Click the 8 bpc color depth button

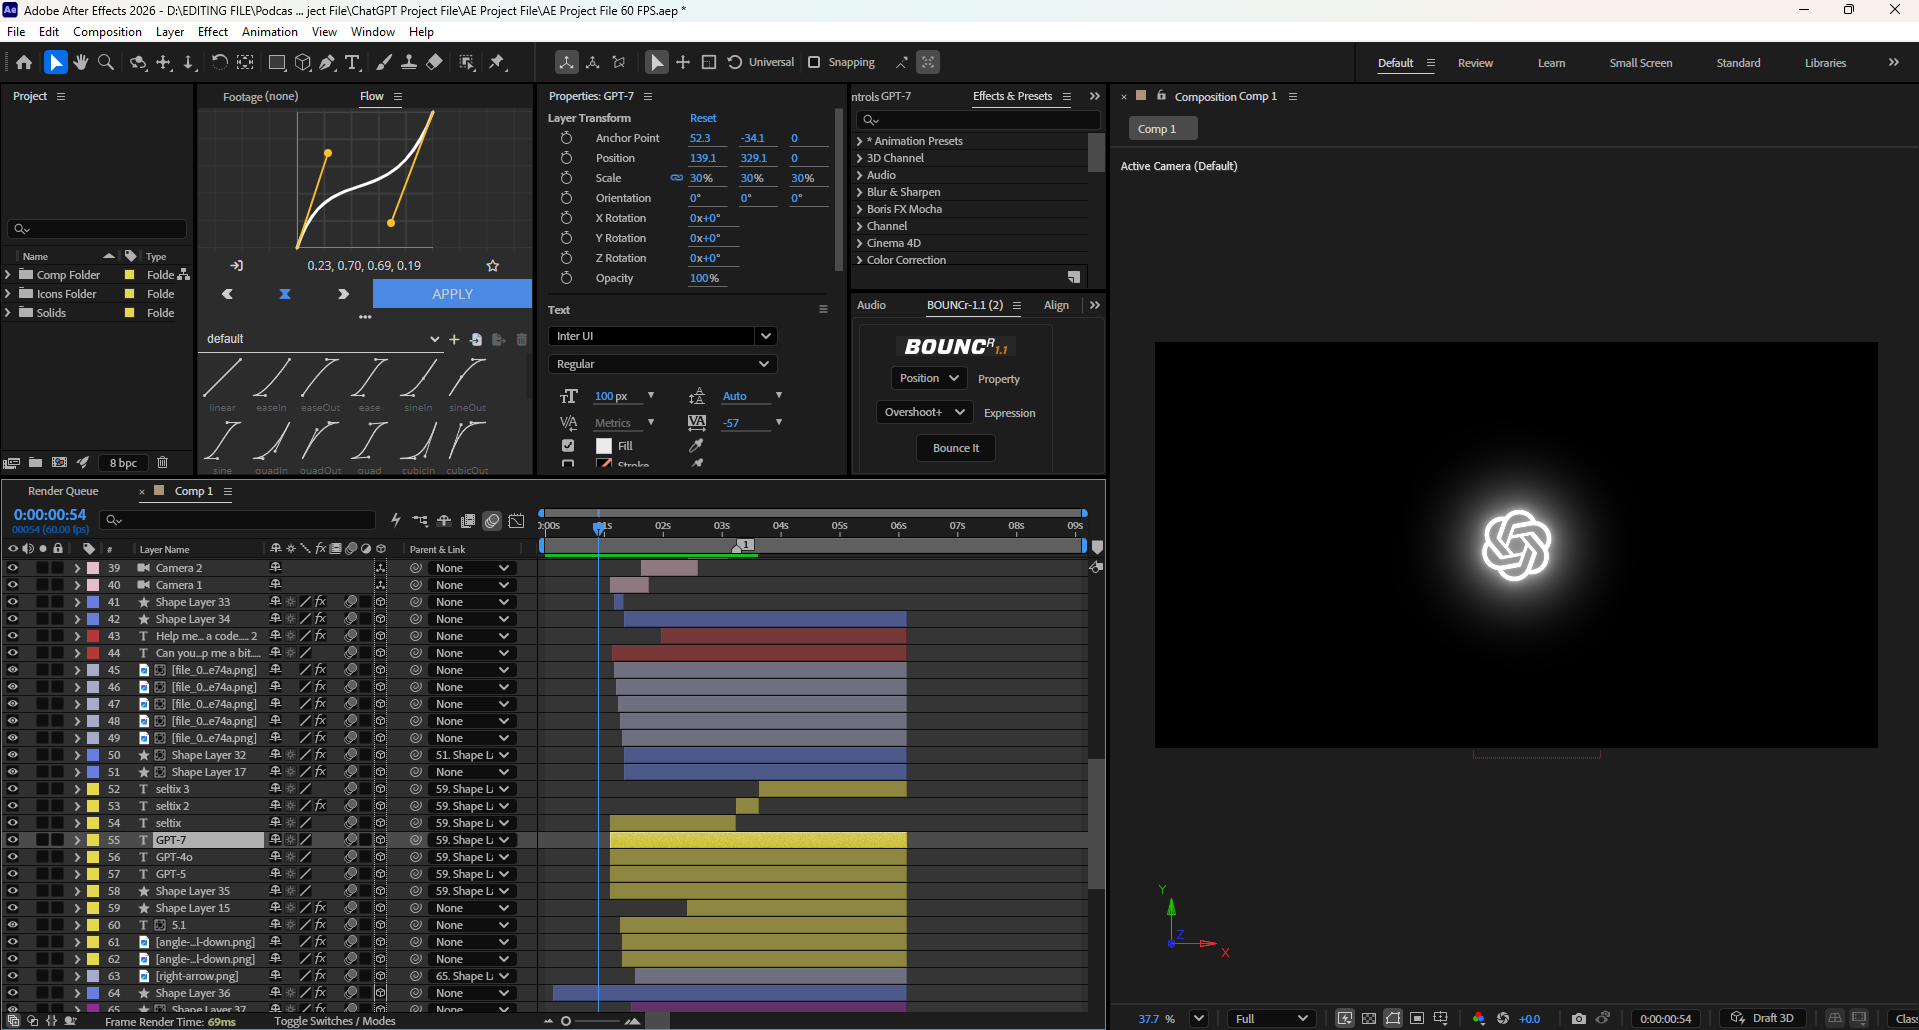tap(124, 463)
